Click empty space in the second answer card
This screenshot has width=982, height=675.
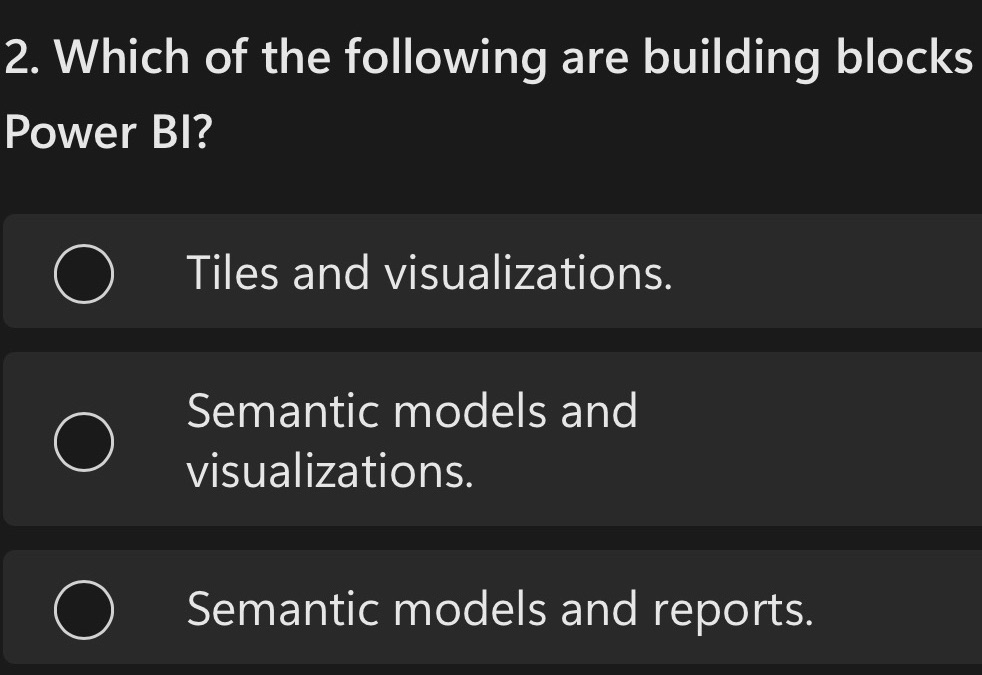click(x=800, y=440)
